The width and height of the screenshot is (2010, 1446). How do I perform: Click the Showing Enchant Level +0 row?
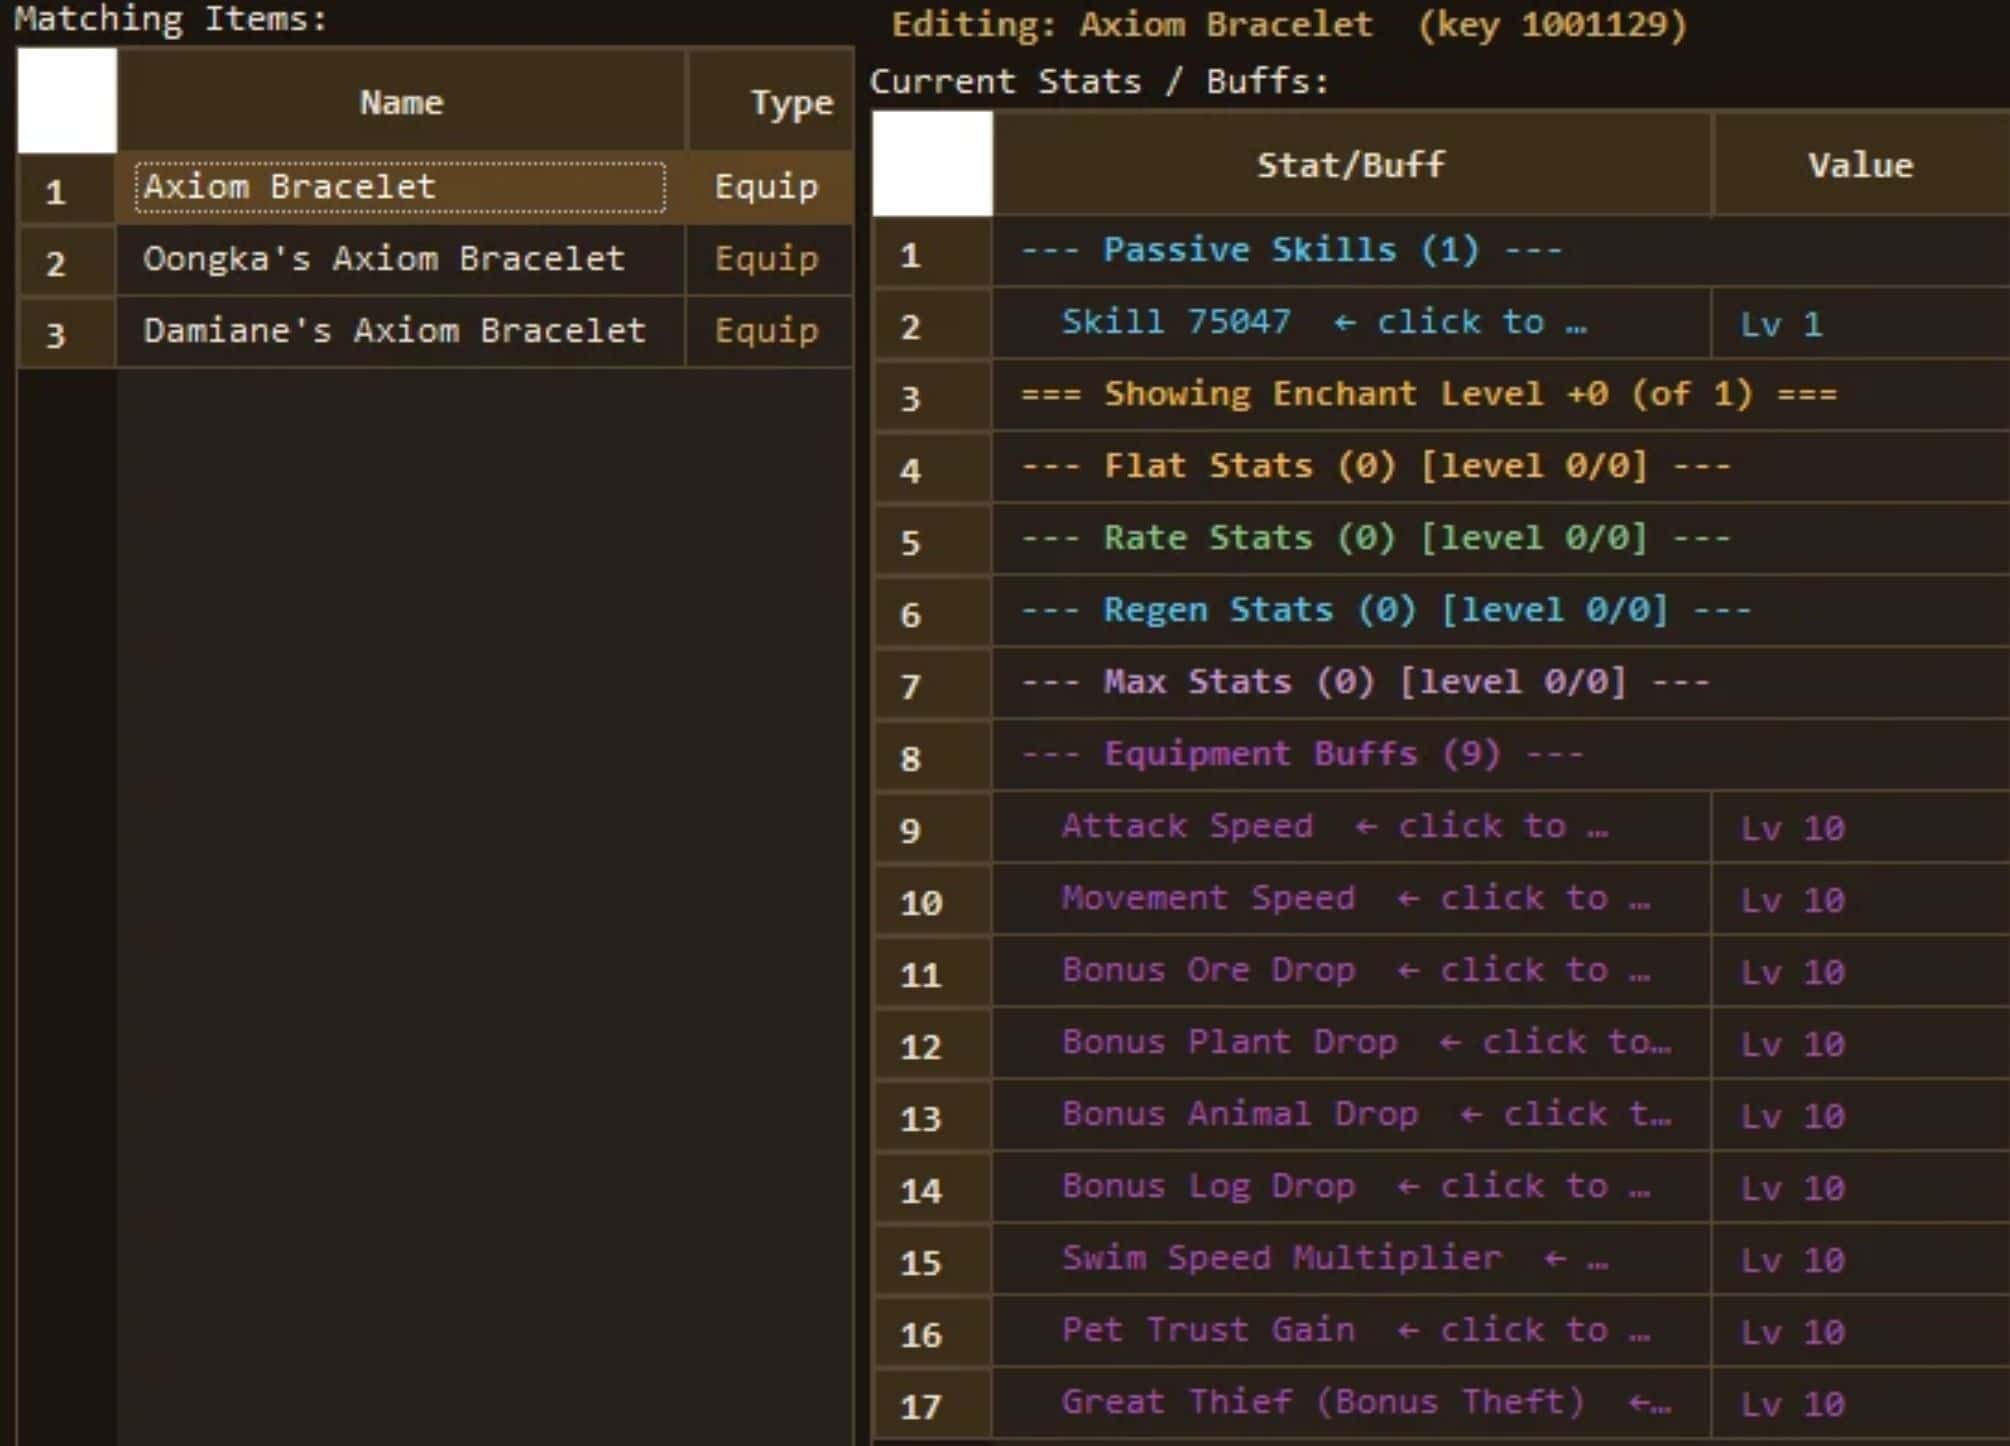1428,395
